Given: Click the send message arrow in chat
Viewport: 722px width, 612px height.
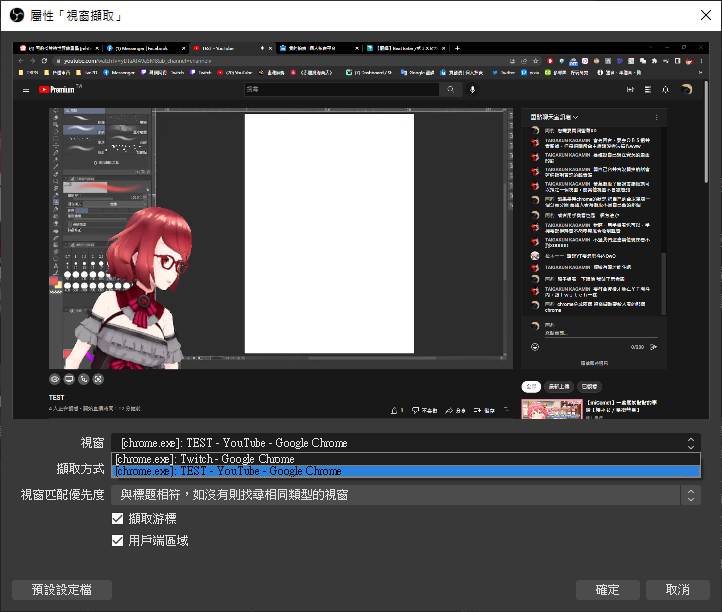Looking at the screenshot, I should [653, 347].
